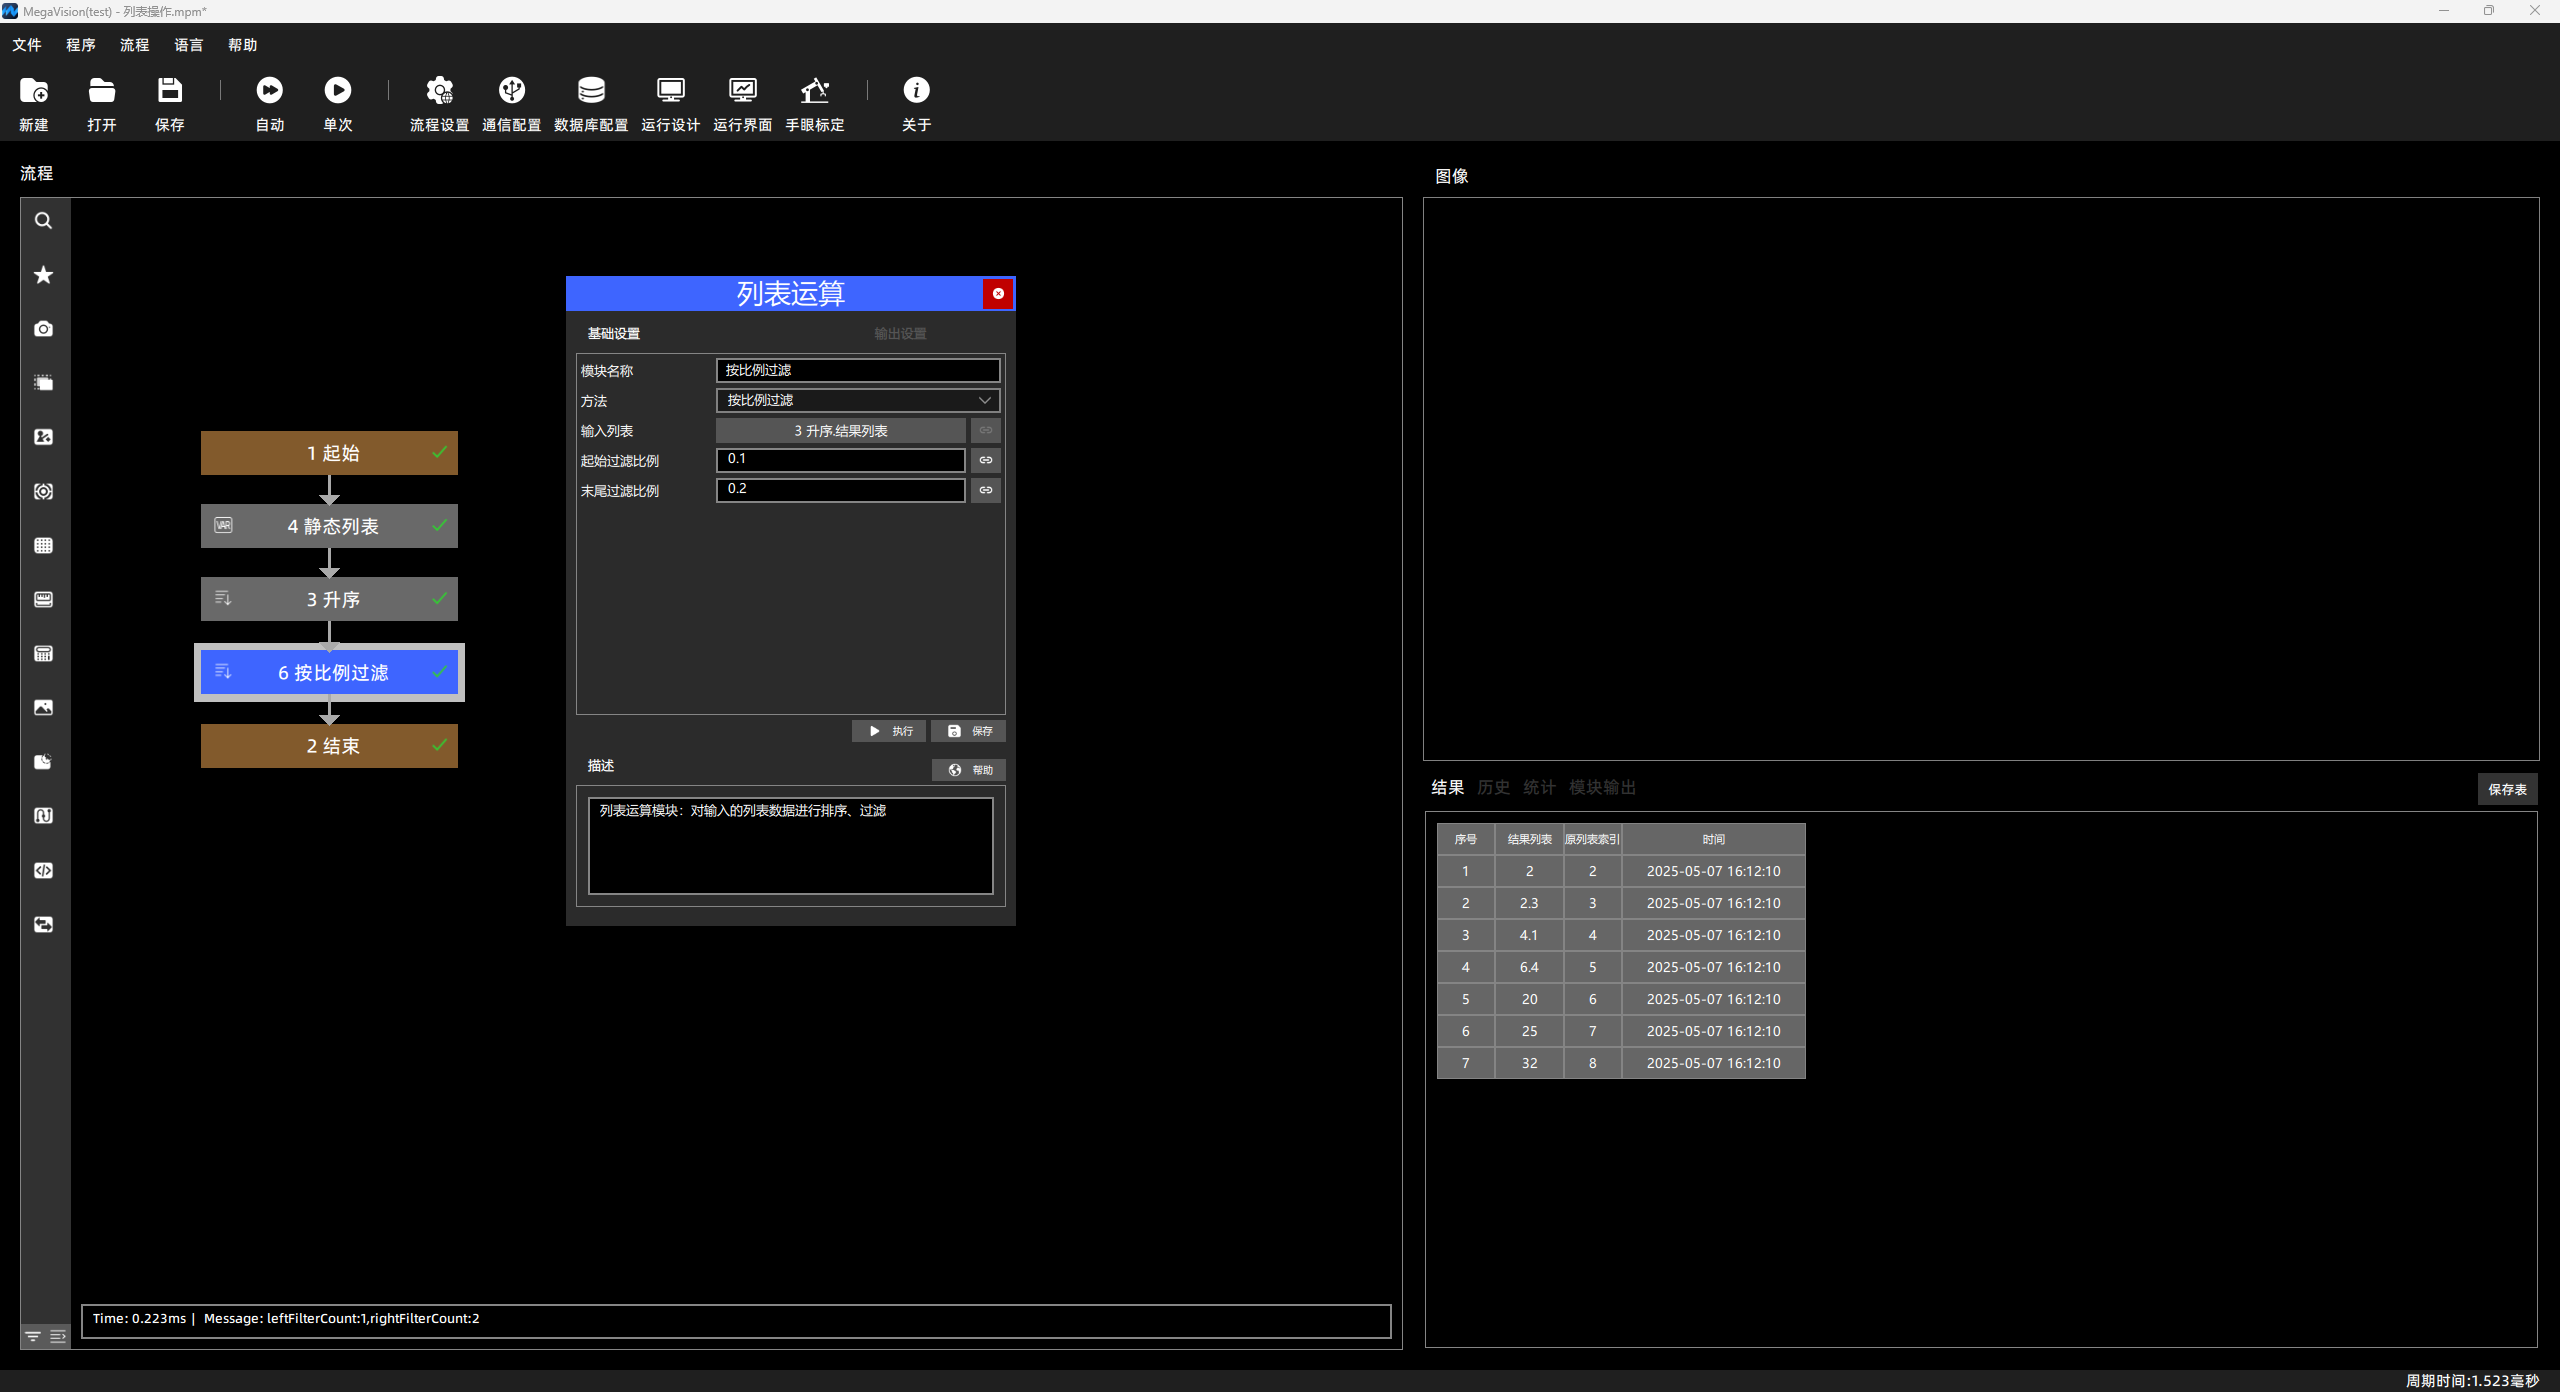Image resolution: width=2560 pixels, height=1392 pixels.
Task: Select the 6 按比例过滤 flow node
Action: [x=329, y=672]
